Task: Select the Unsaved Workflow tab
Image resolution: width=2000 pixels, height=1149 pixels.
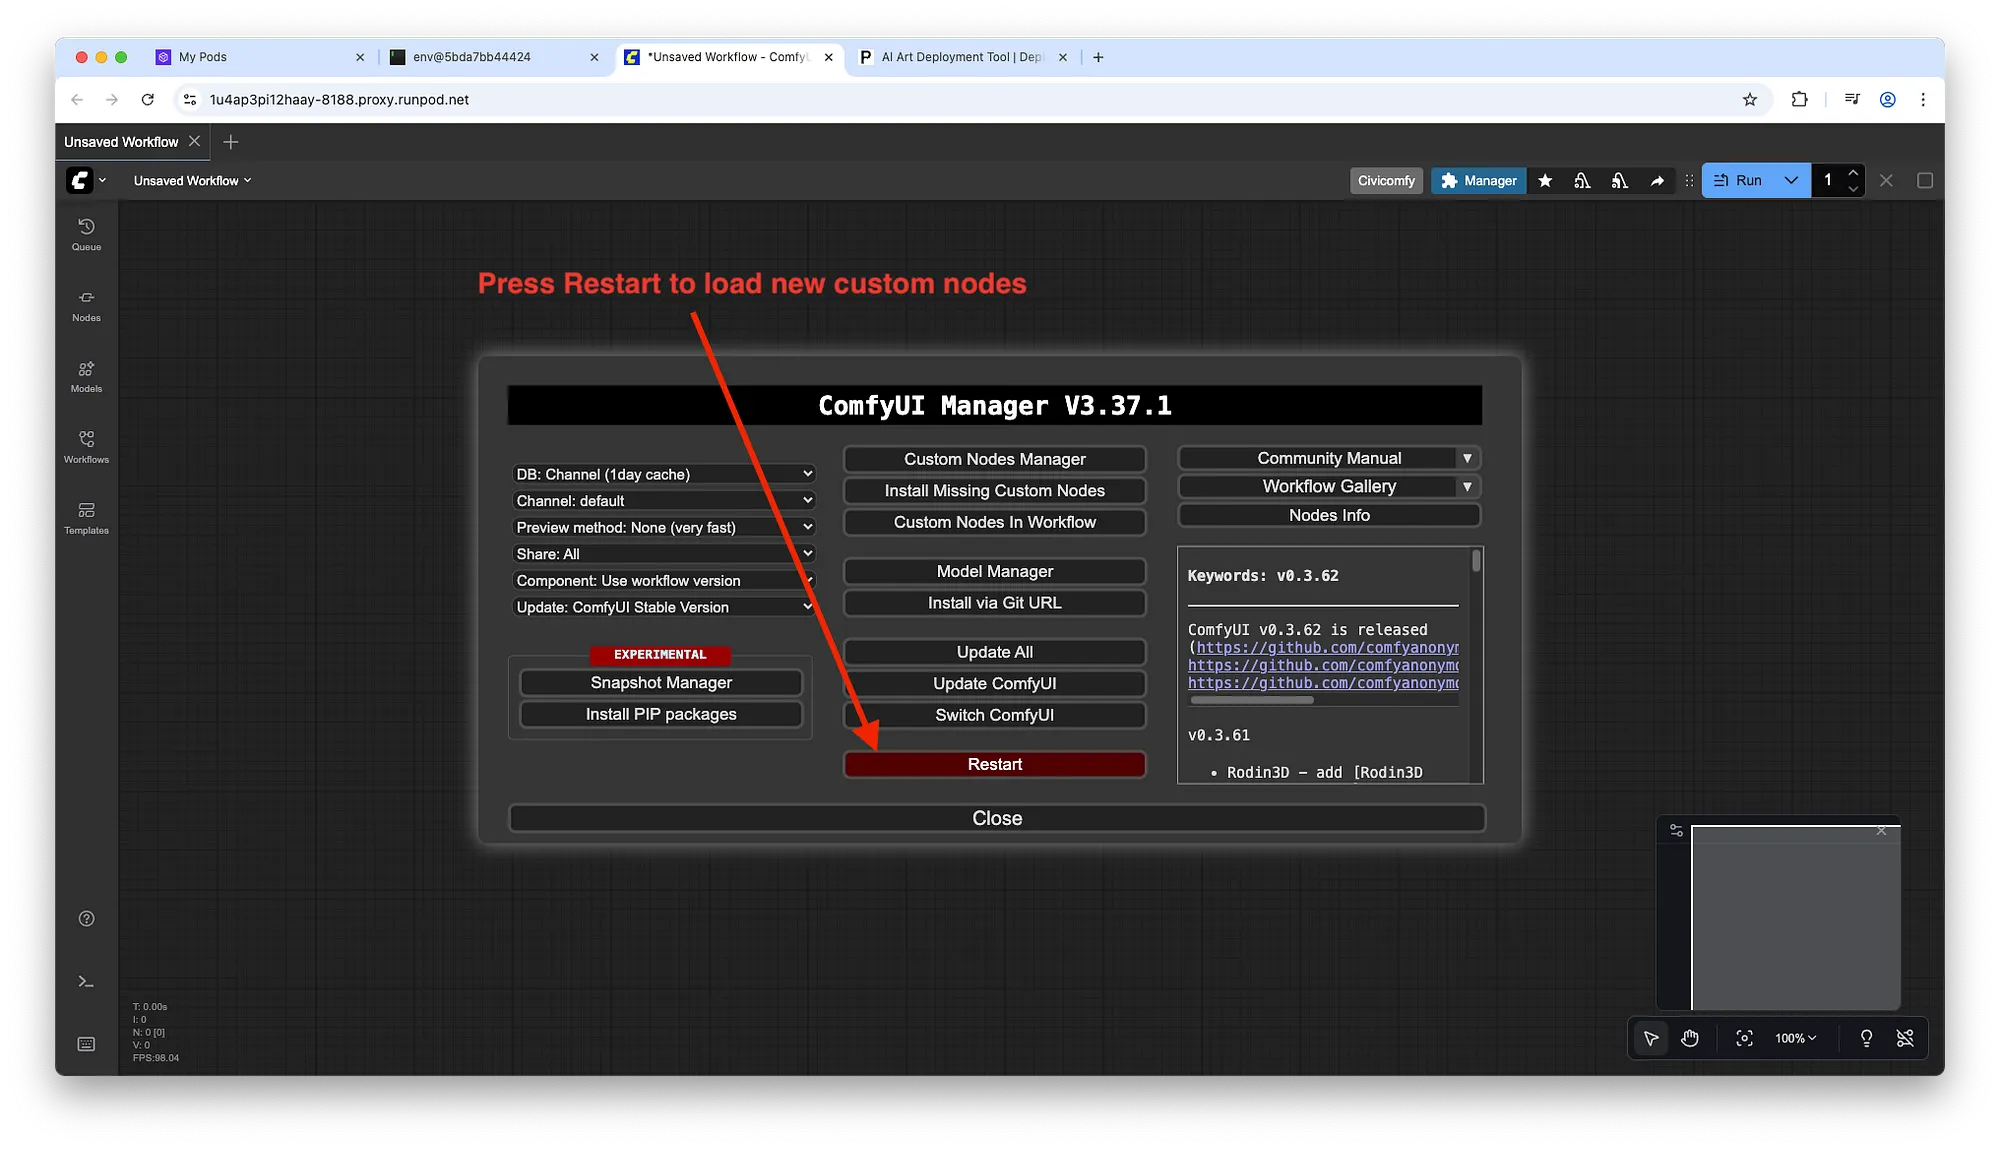Action: click(121, 142)
